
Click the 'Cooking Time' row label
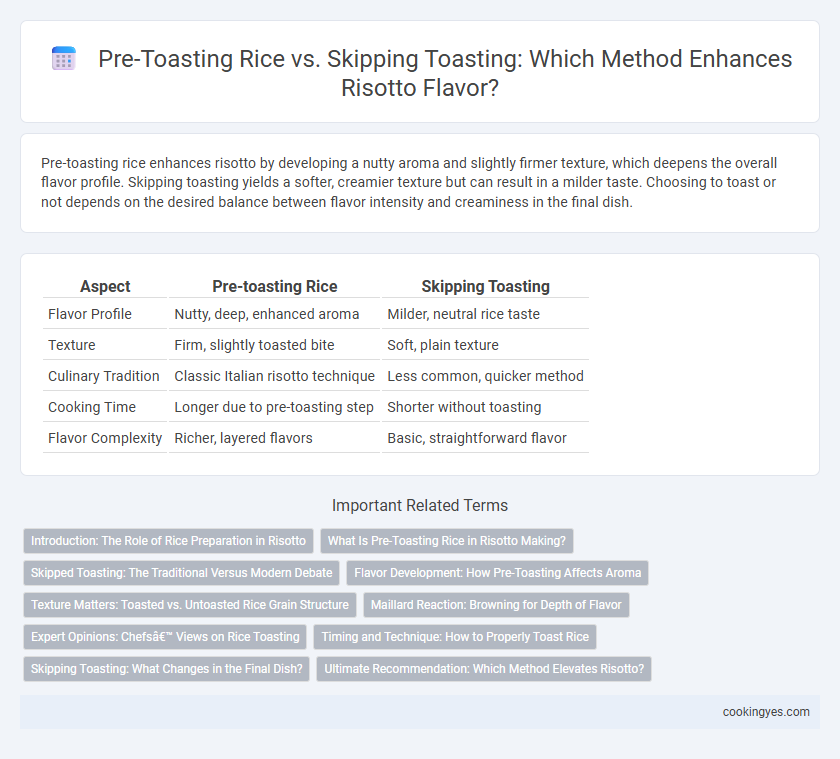pos(92,407)
